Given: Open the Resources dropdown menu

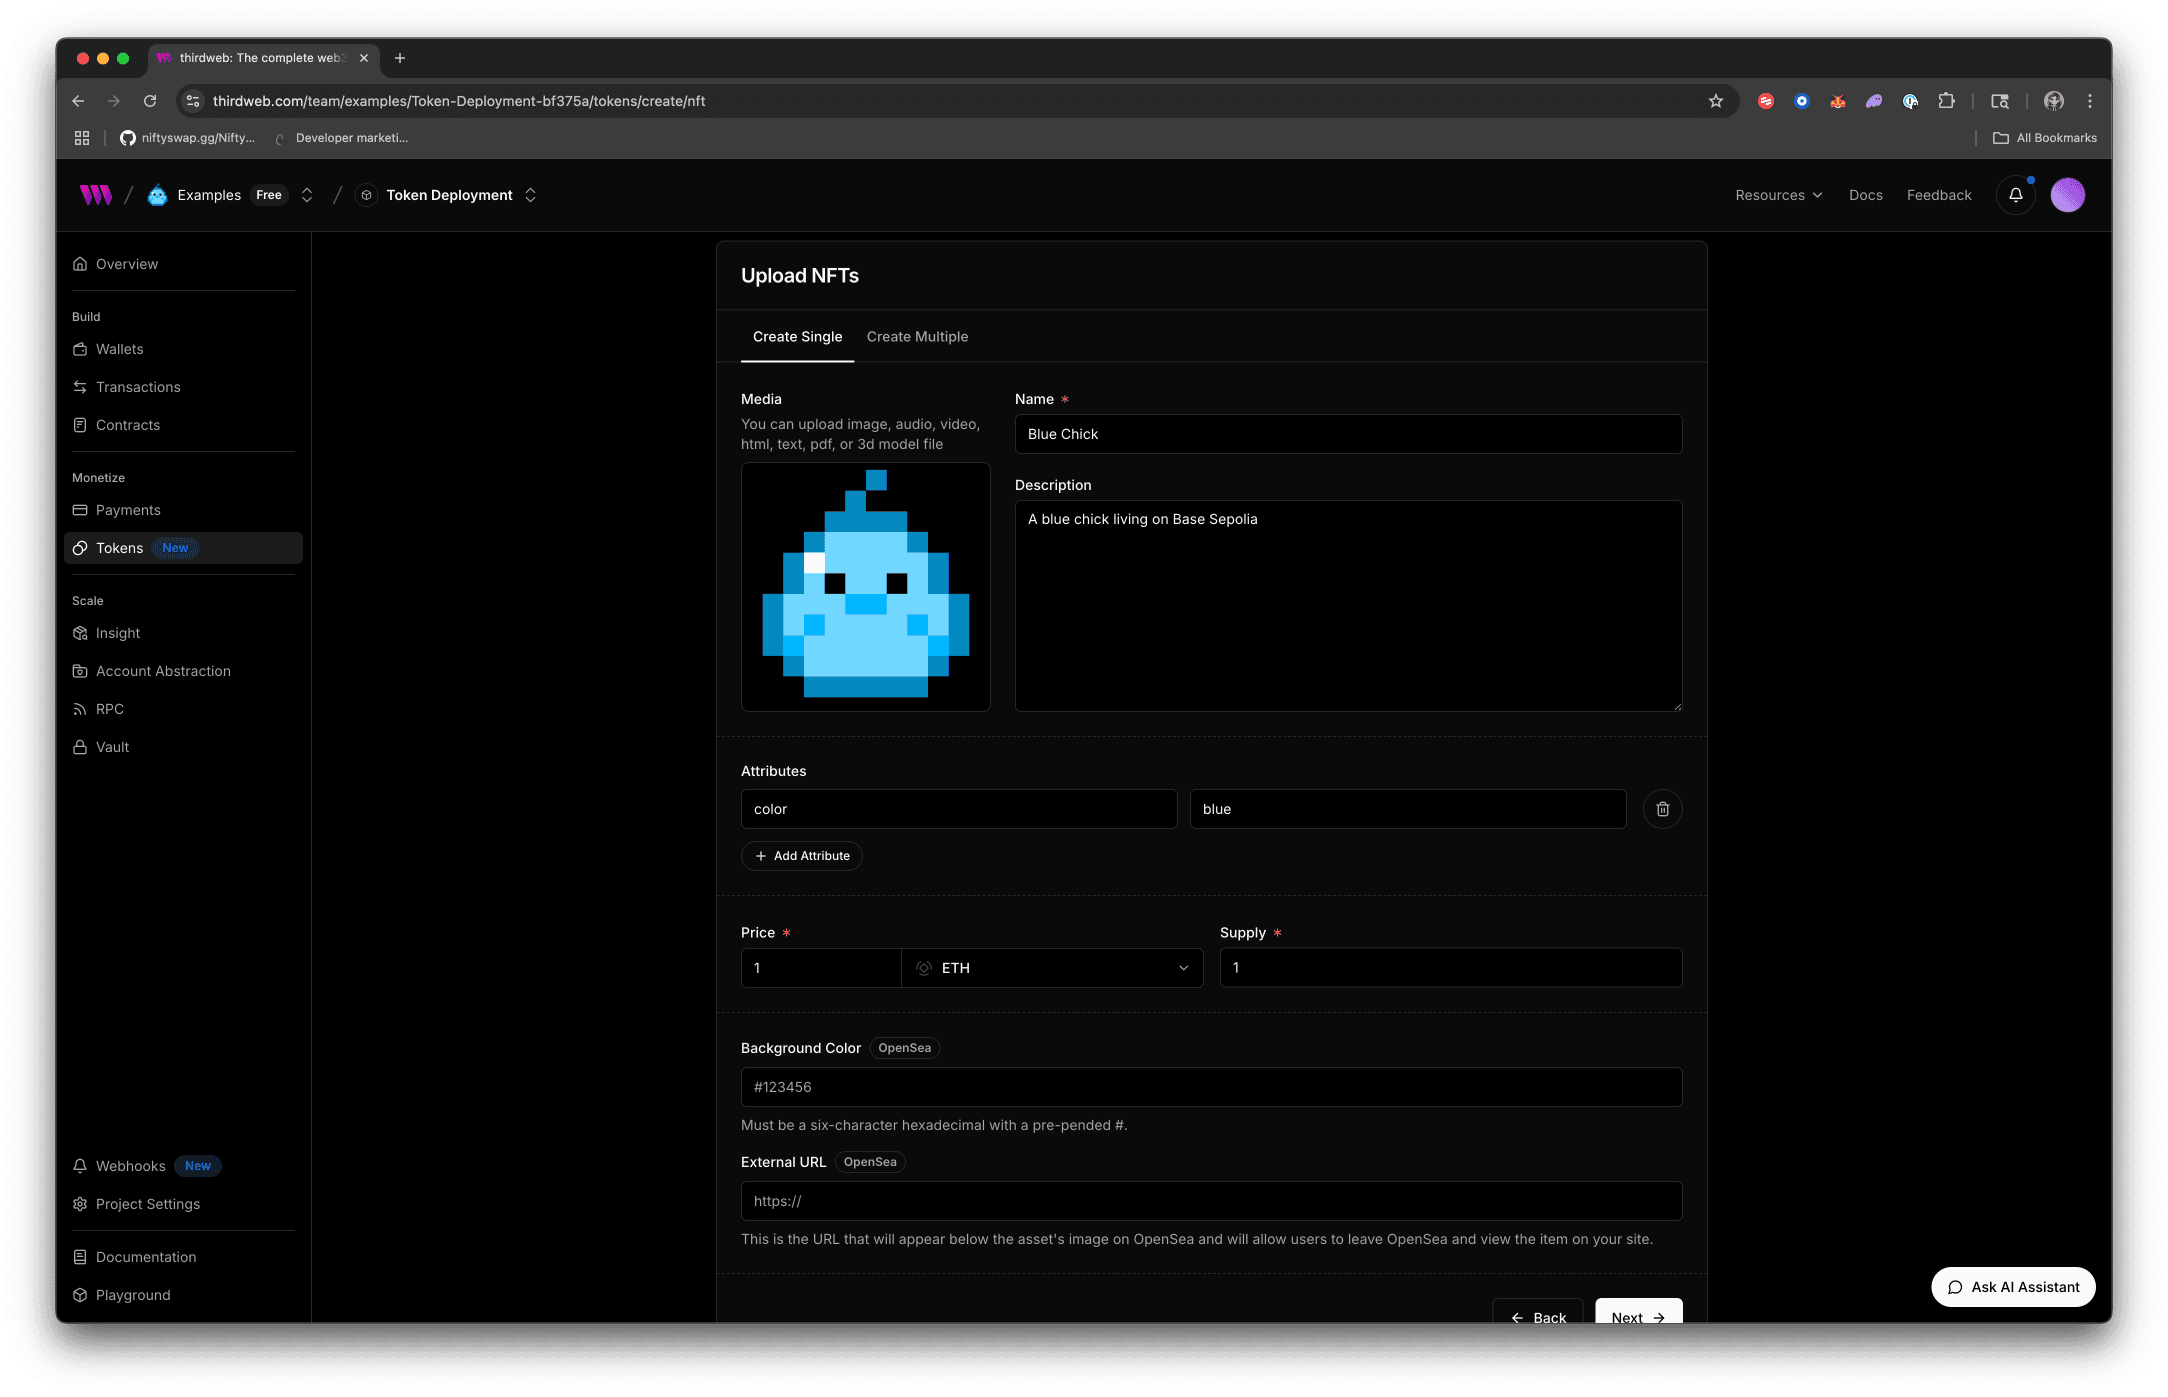Looking at the screenshot, I should [1779, 195].
